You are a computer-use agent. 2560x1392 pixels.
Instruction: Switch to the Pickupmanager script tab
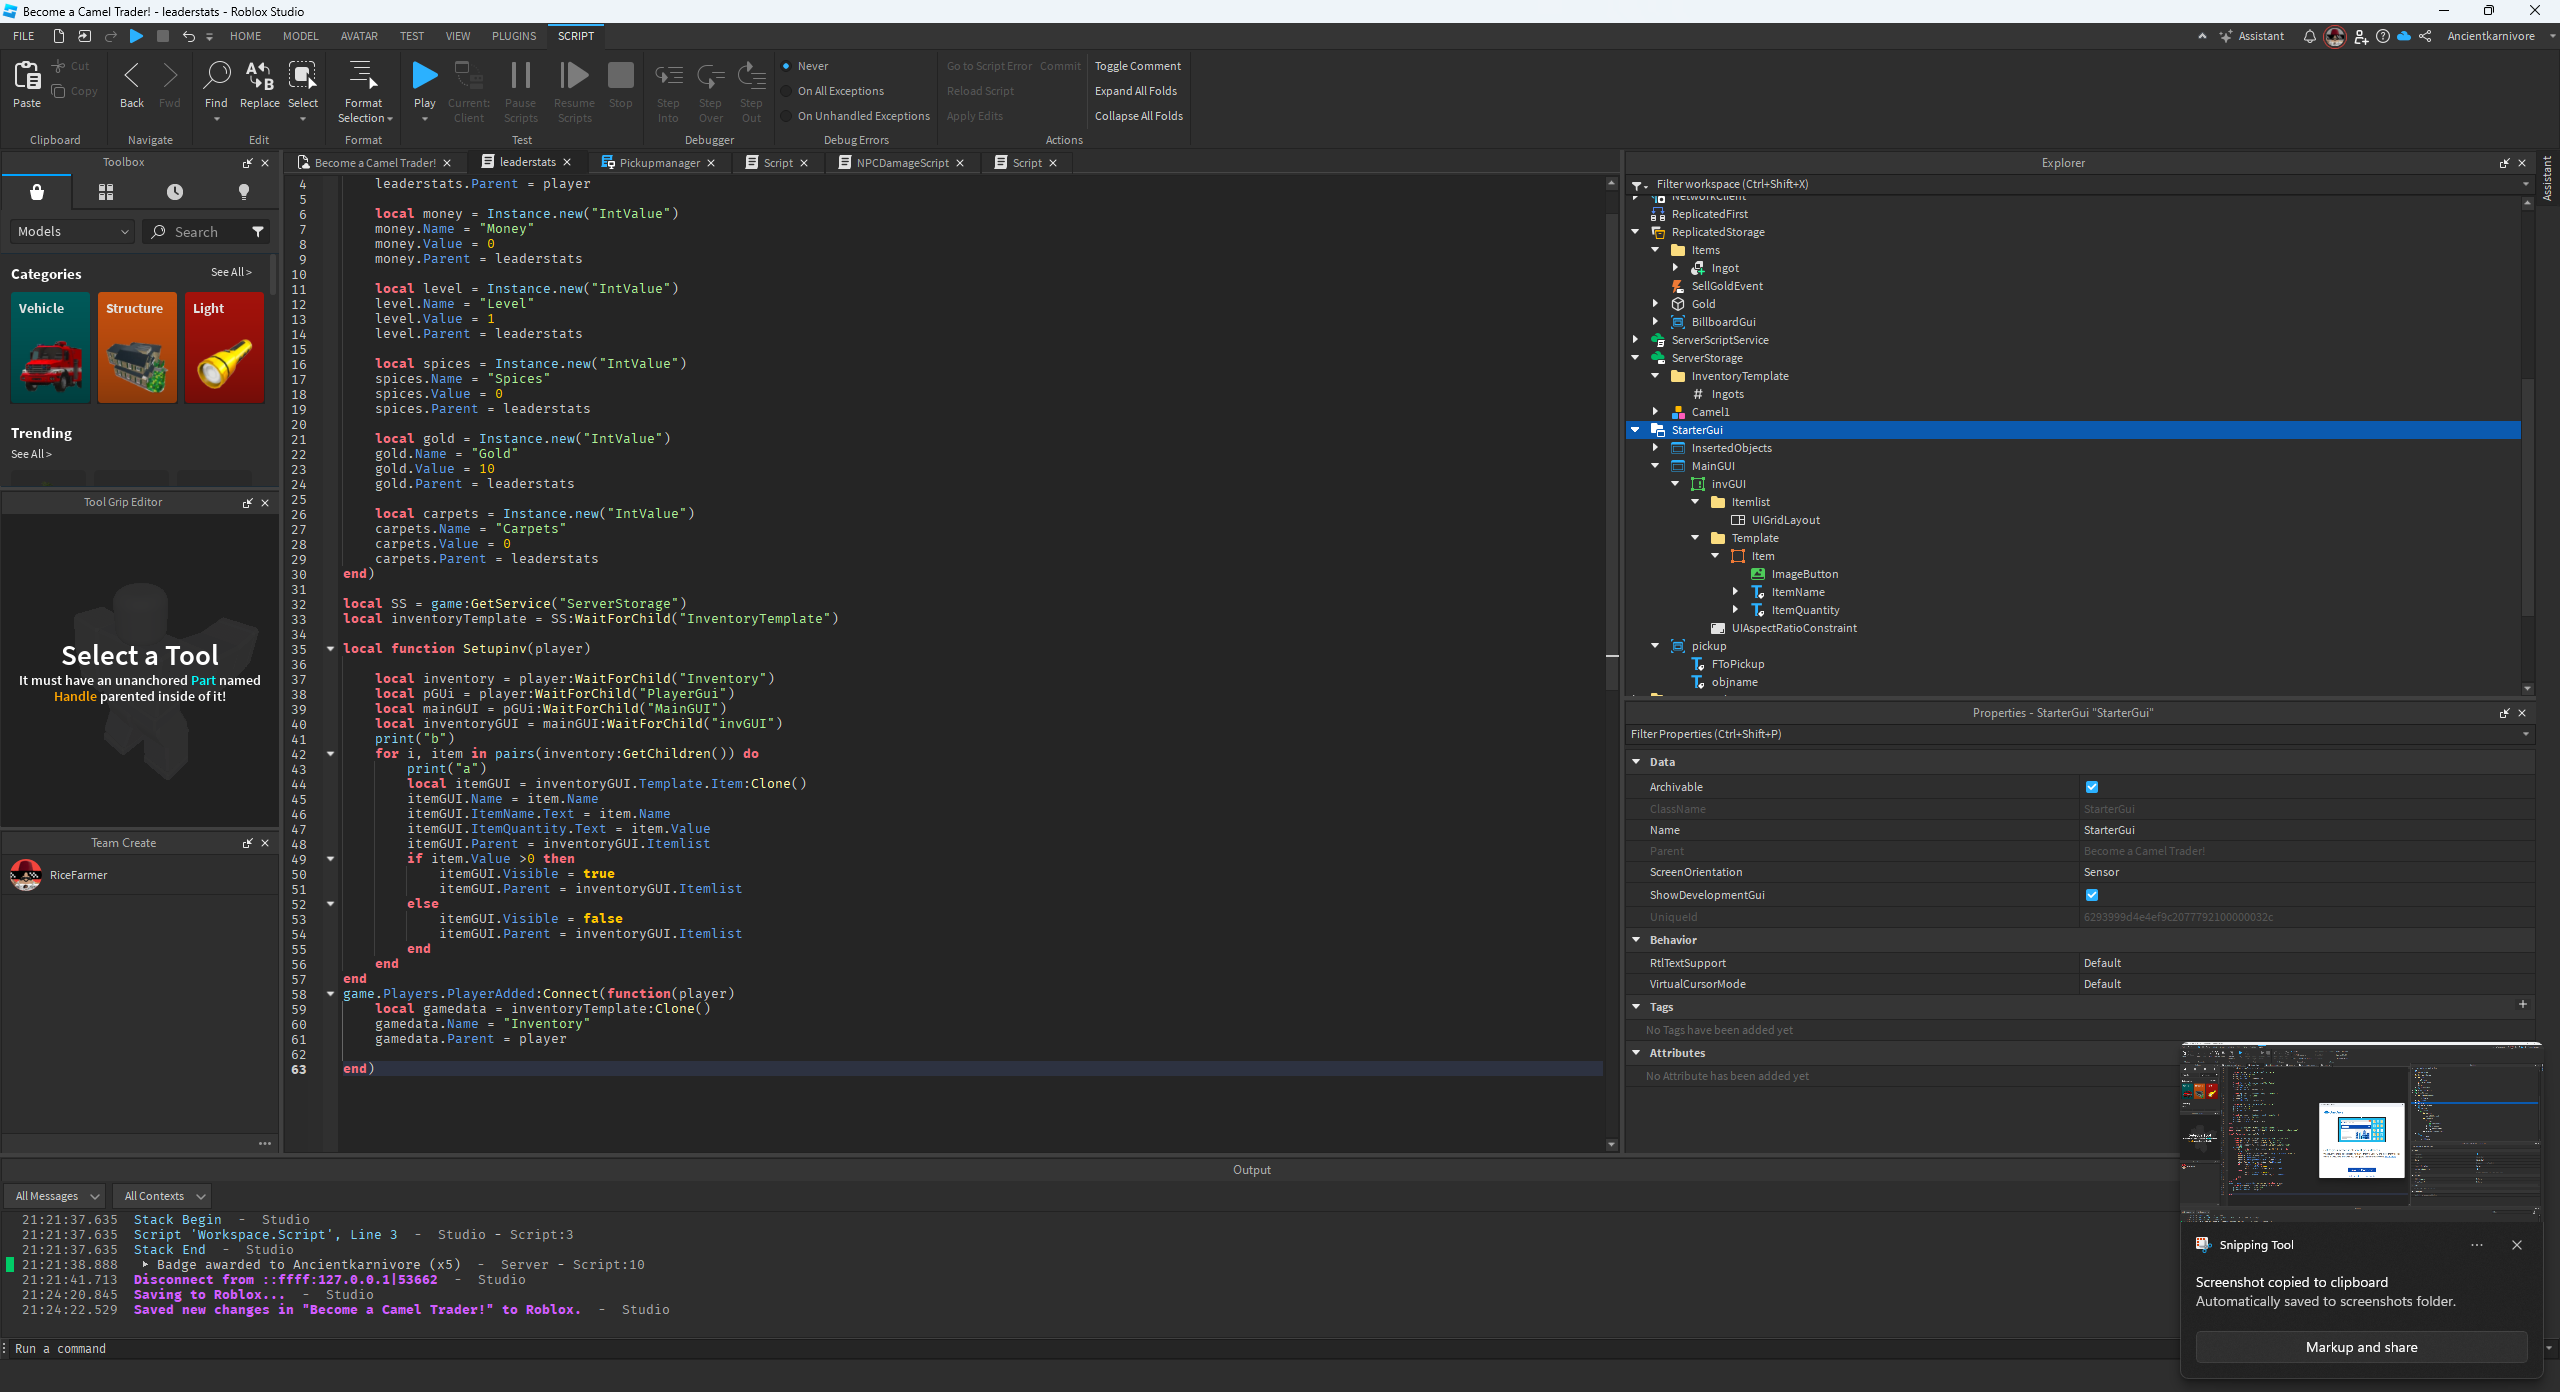pyautogui.click(x=658, y=162)
